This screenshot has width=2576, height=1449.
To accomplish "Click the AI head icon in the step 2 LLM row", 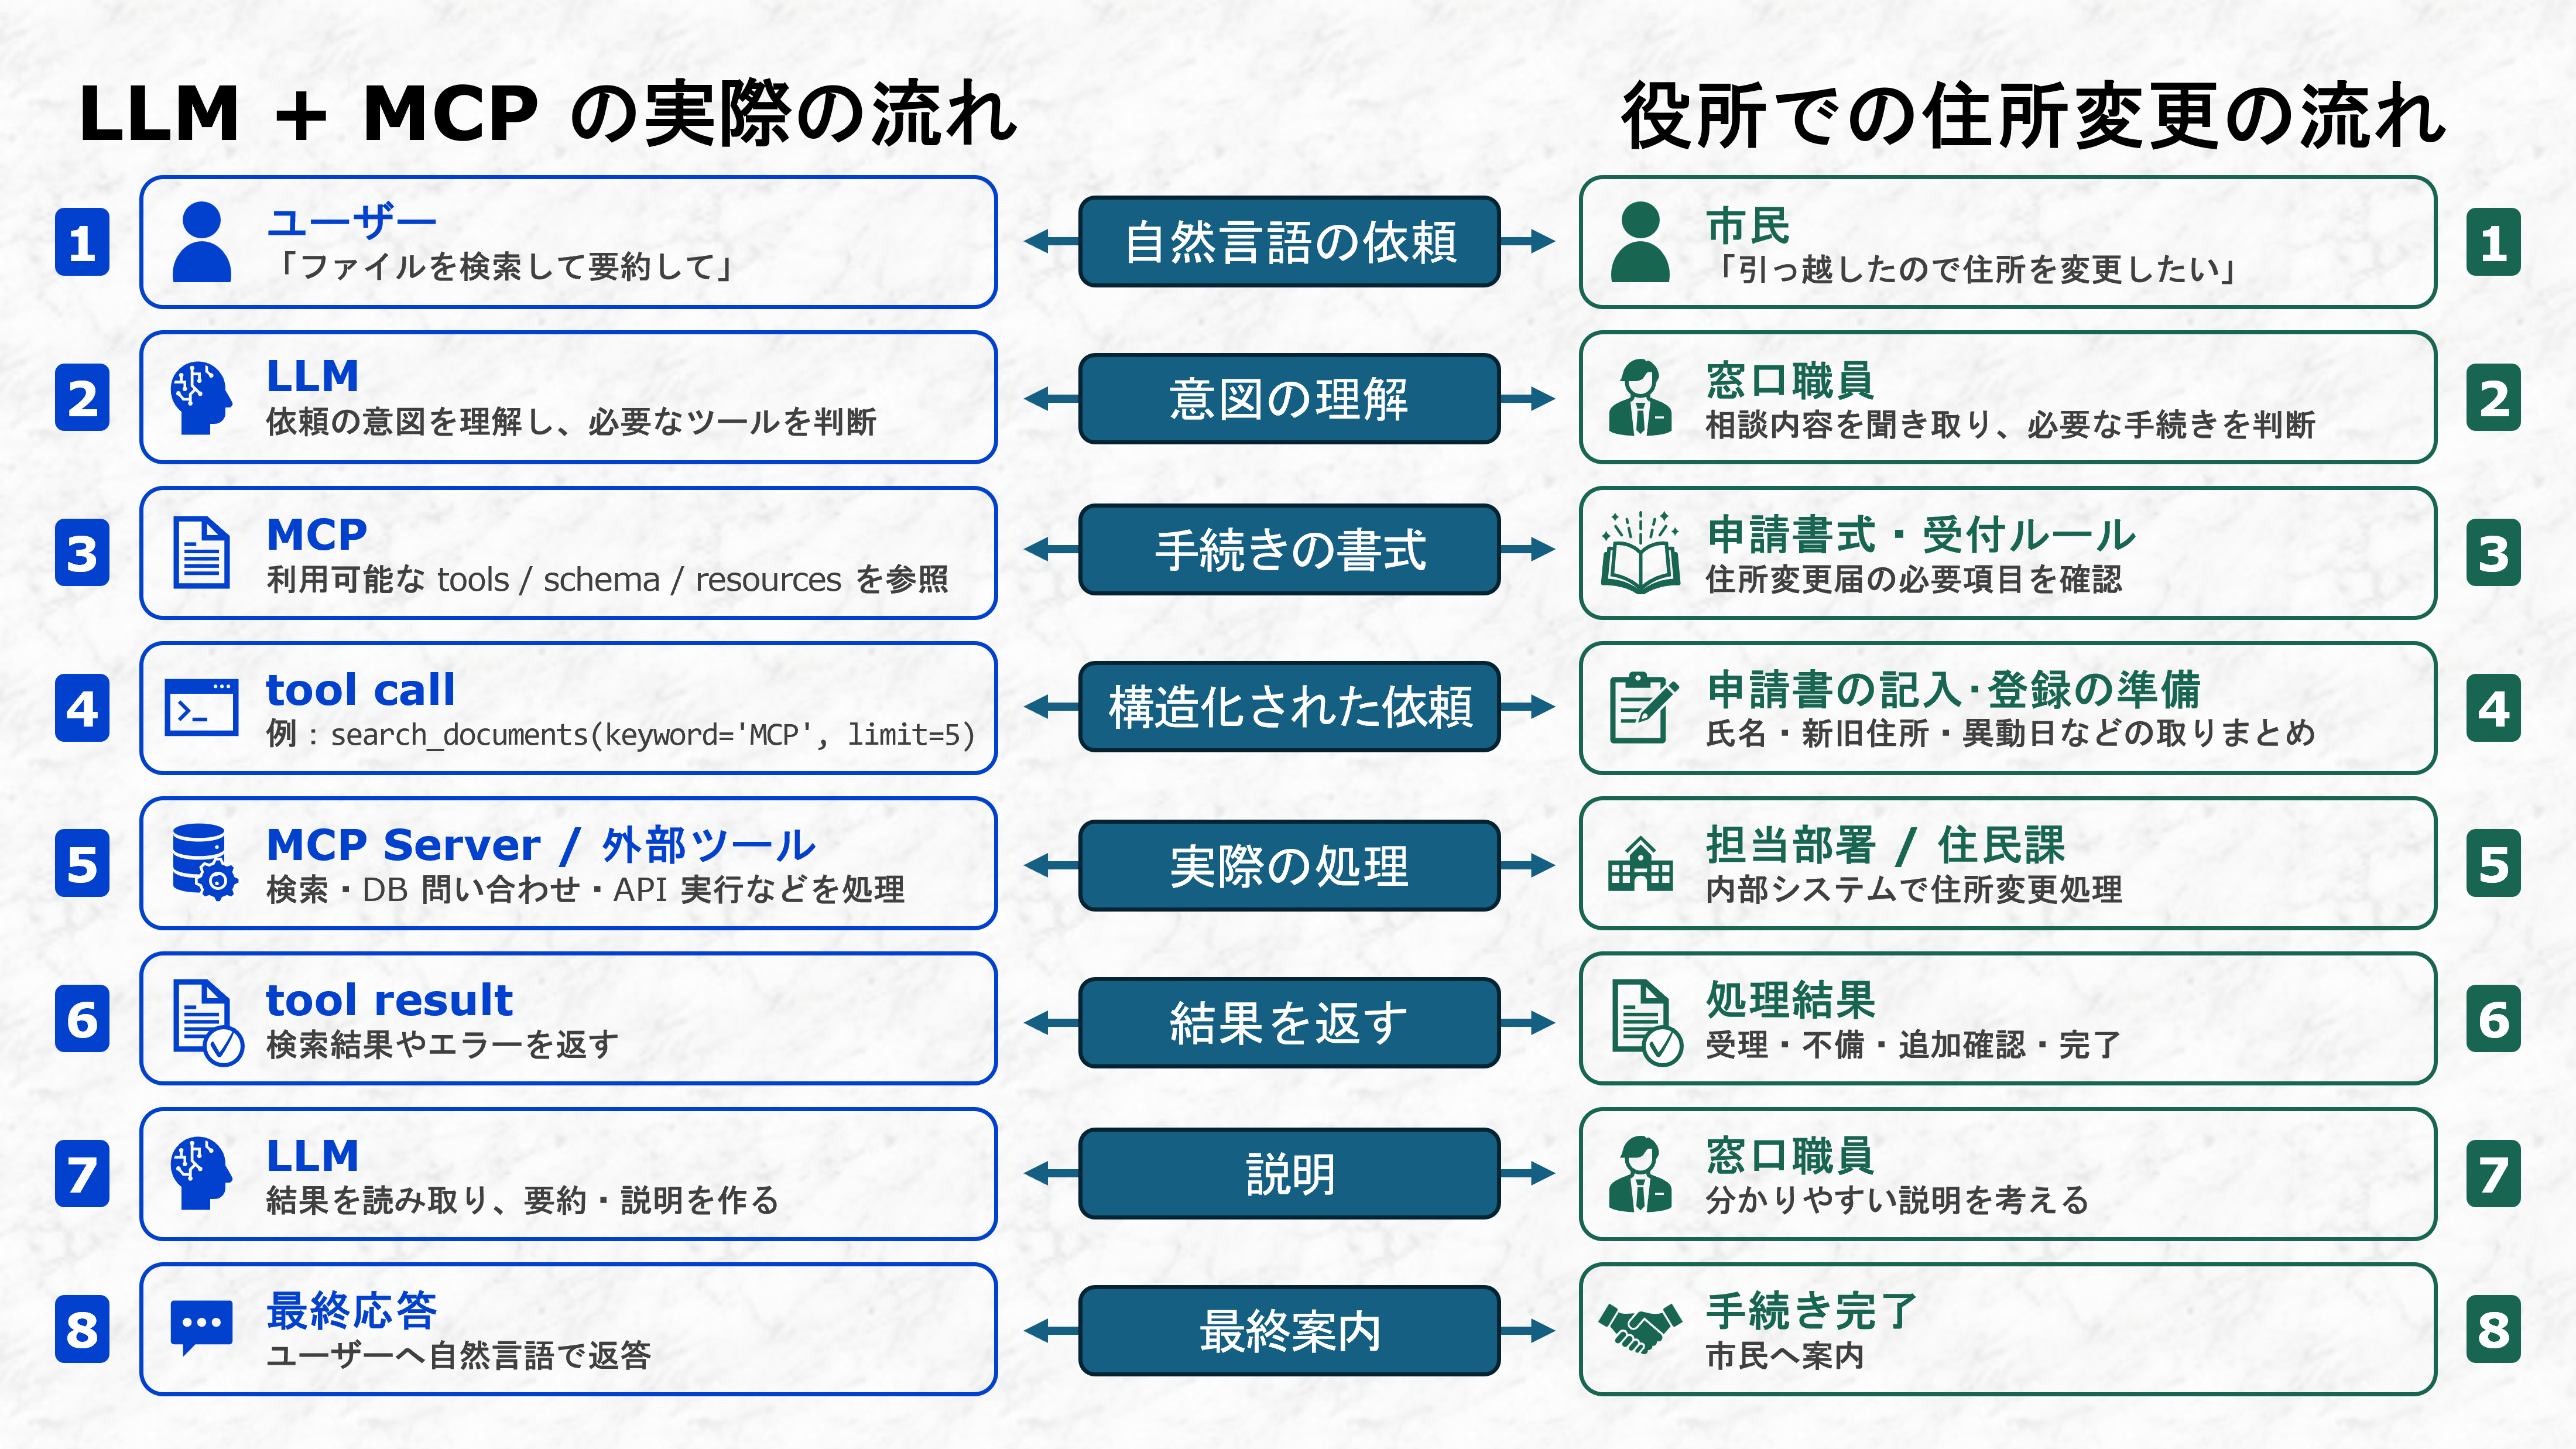I will coord(201,398).
